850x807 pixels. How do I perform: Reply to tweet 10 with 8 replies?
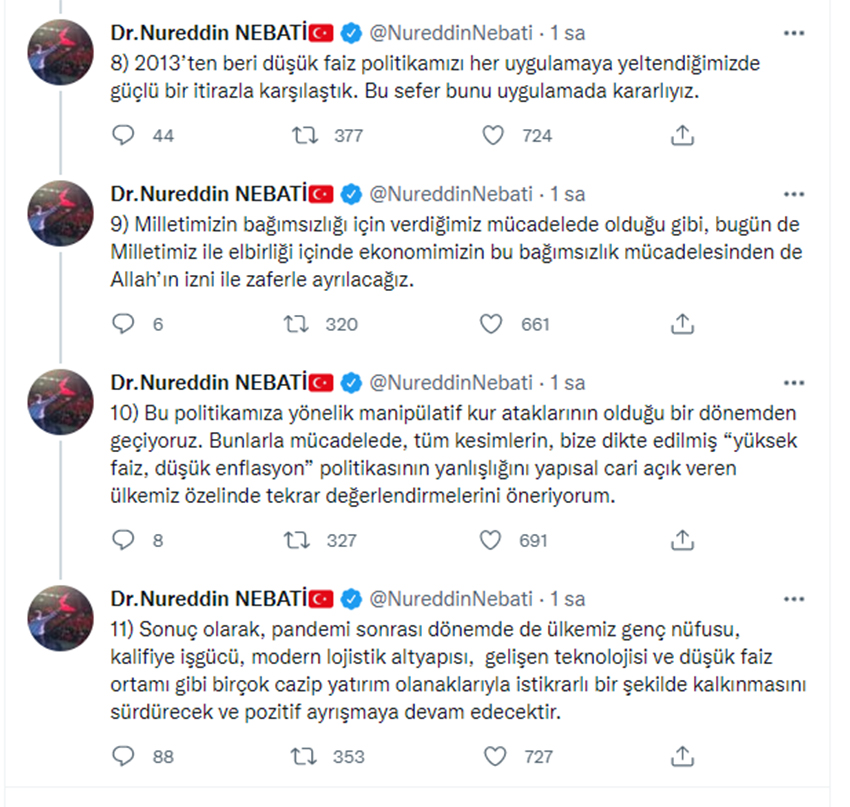[123, 540]
